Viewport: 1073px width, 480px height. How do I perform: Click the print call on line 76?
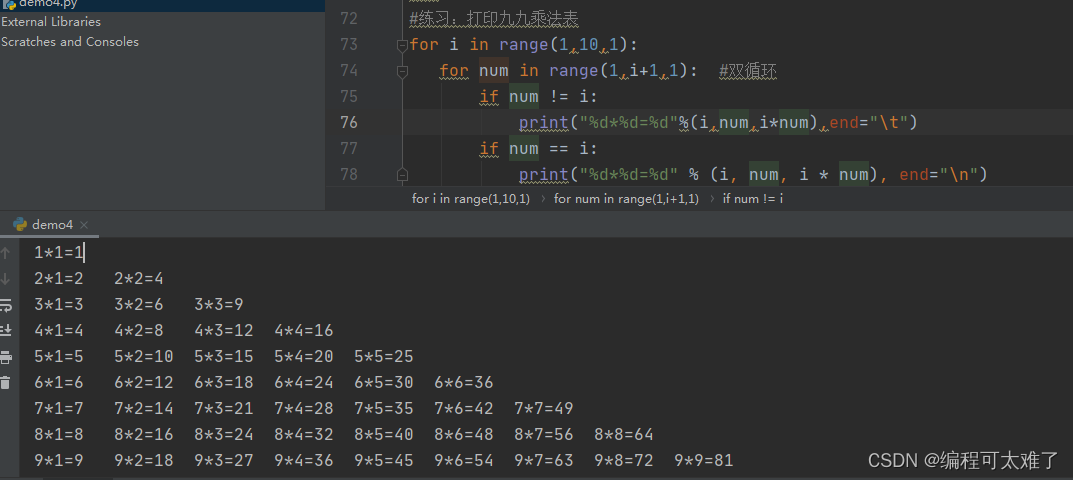(717, 123)
